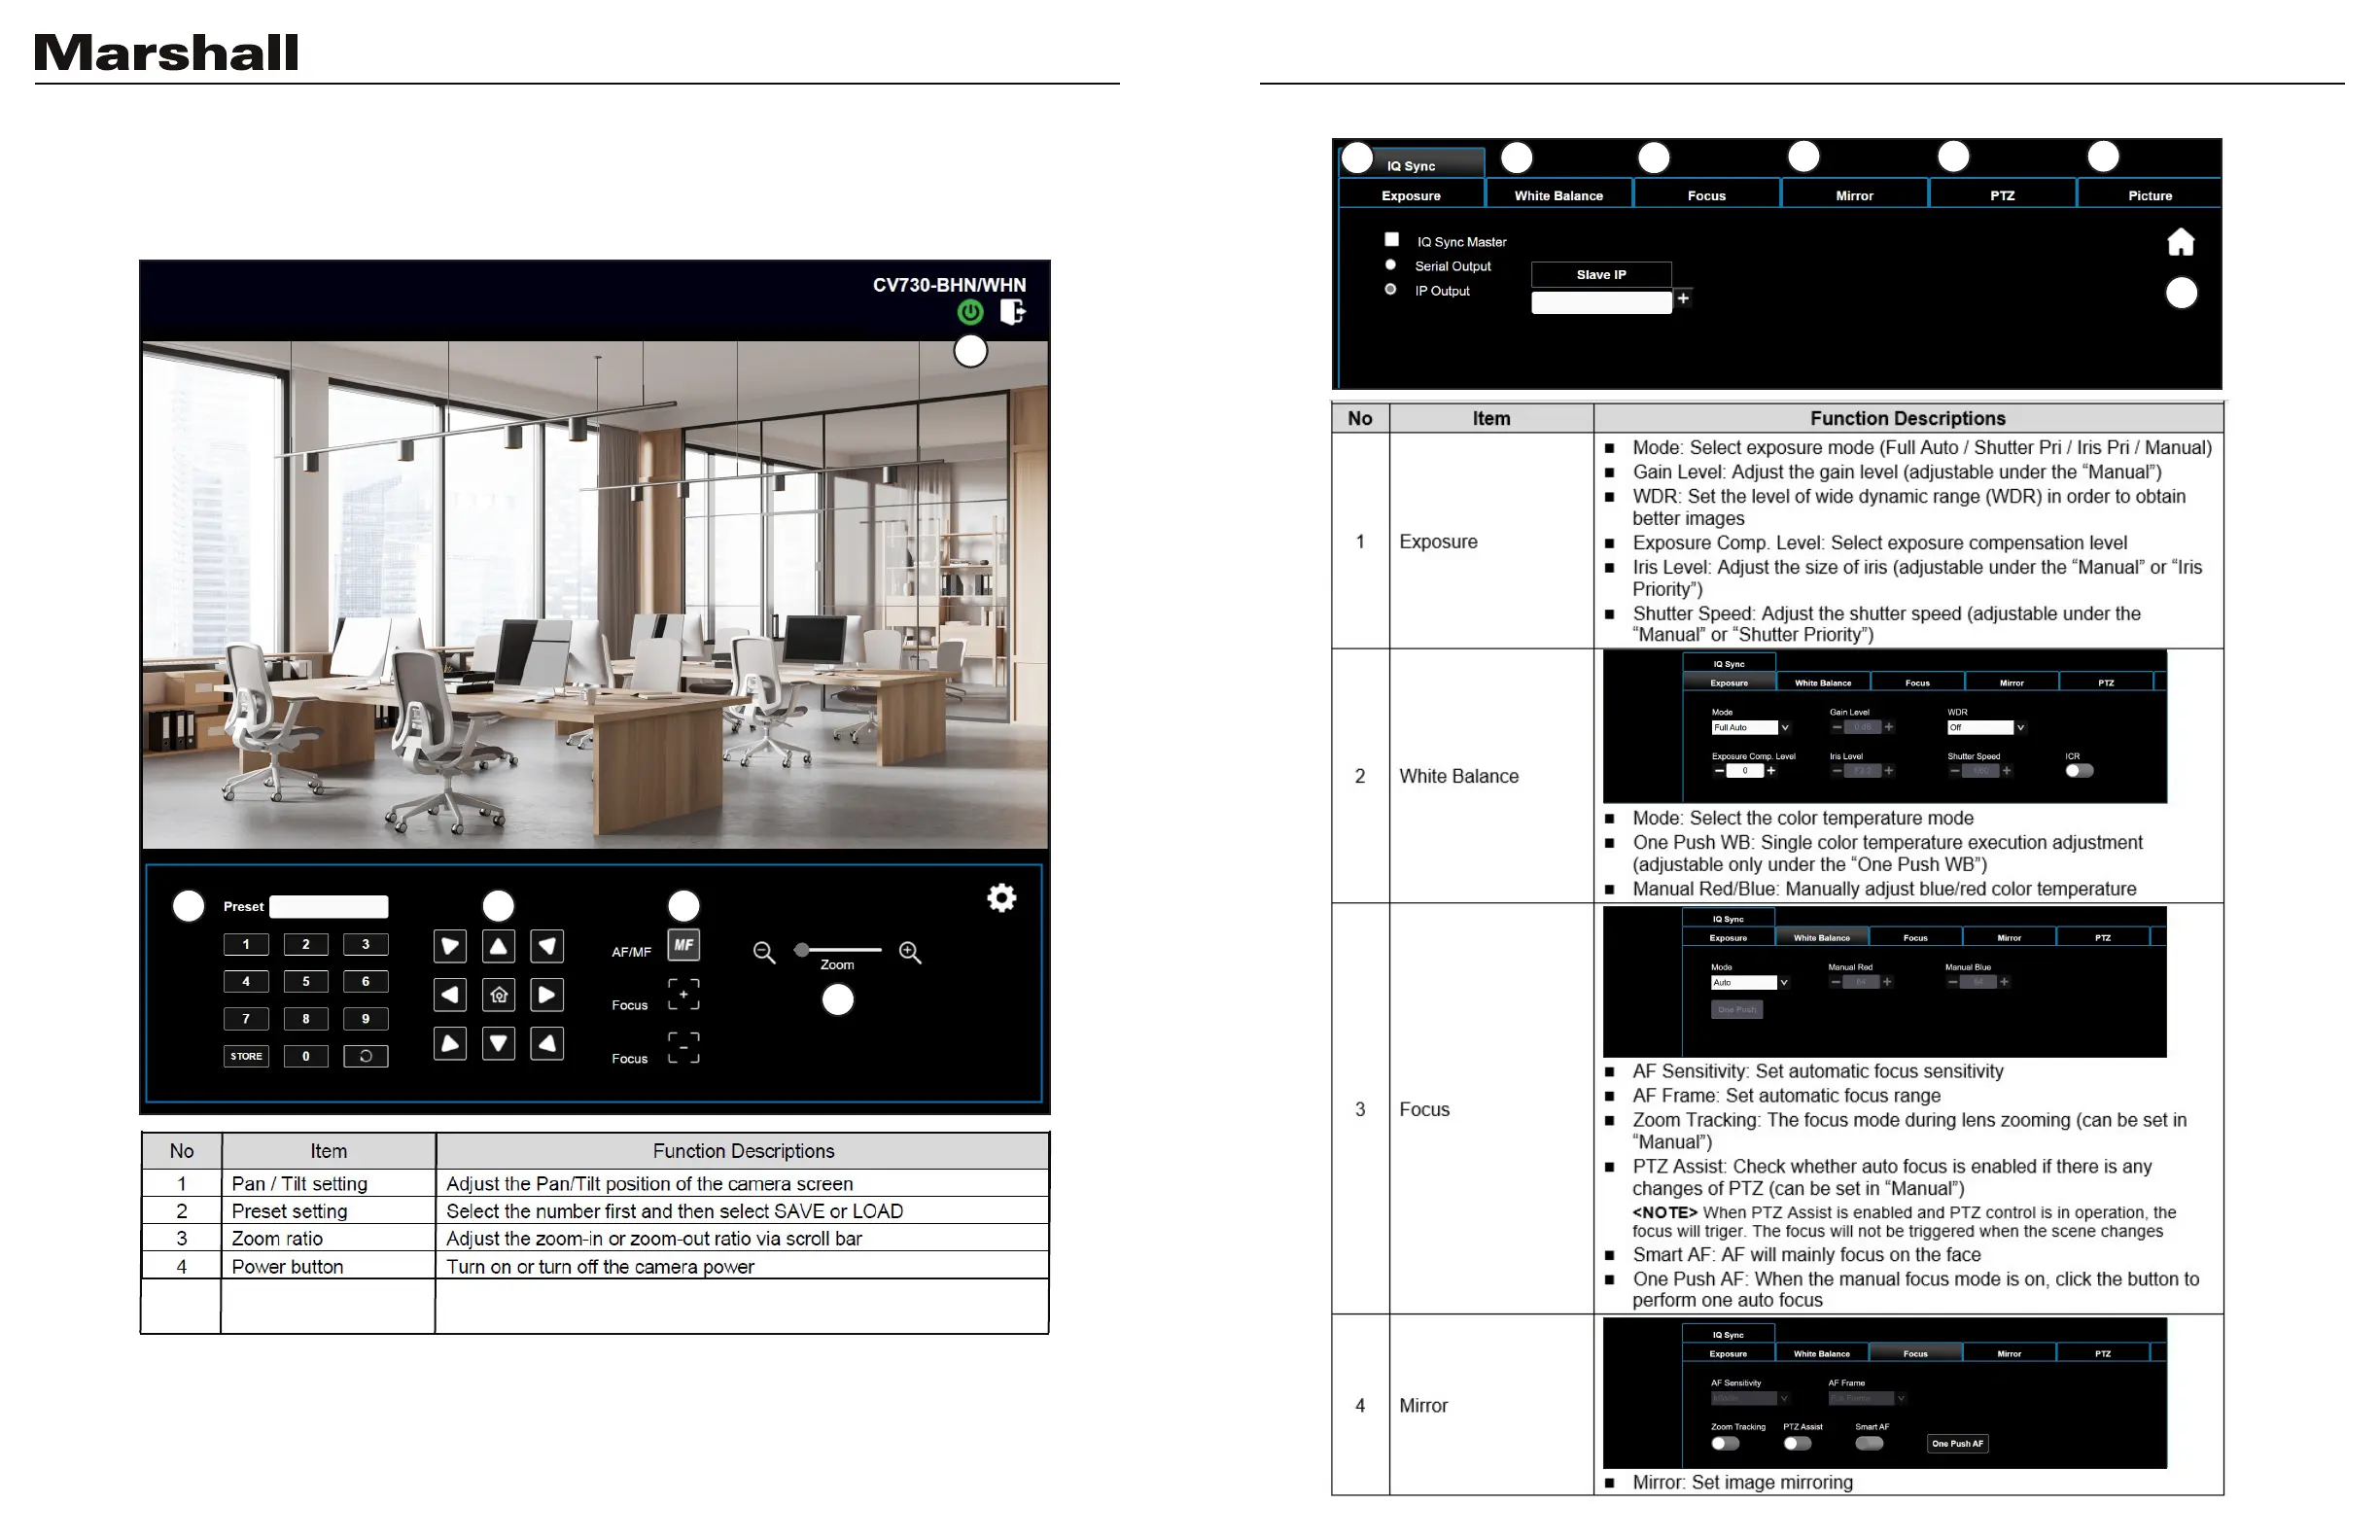Expand the WDR Off dropdown
The image size is (2380, 1540).
(1985, 728)
